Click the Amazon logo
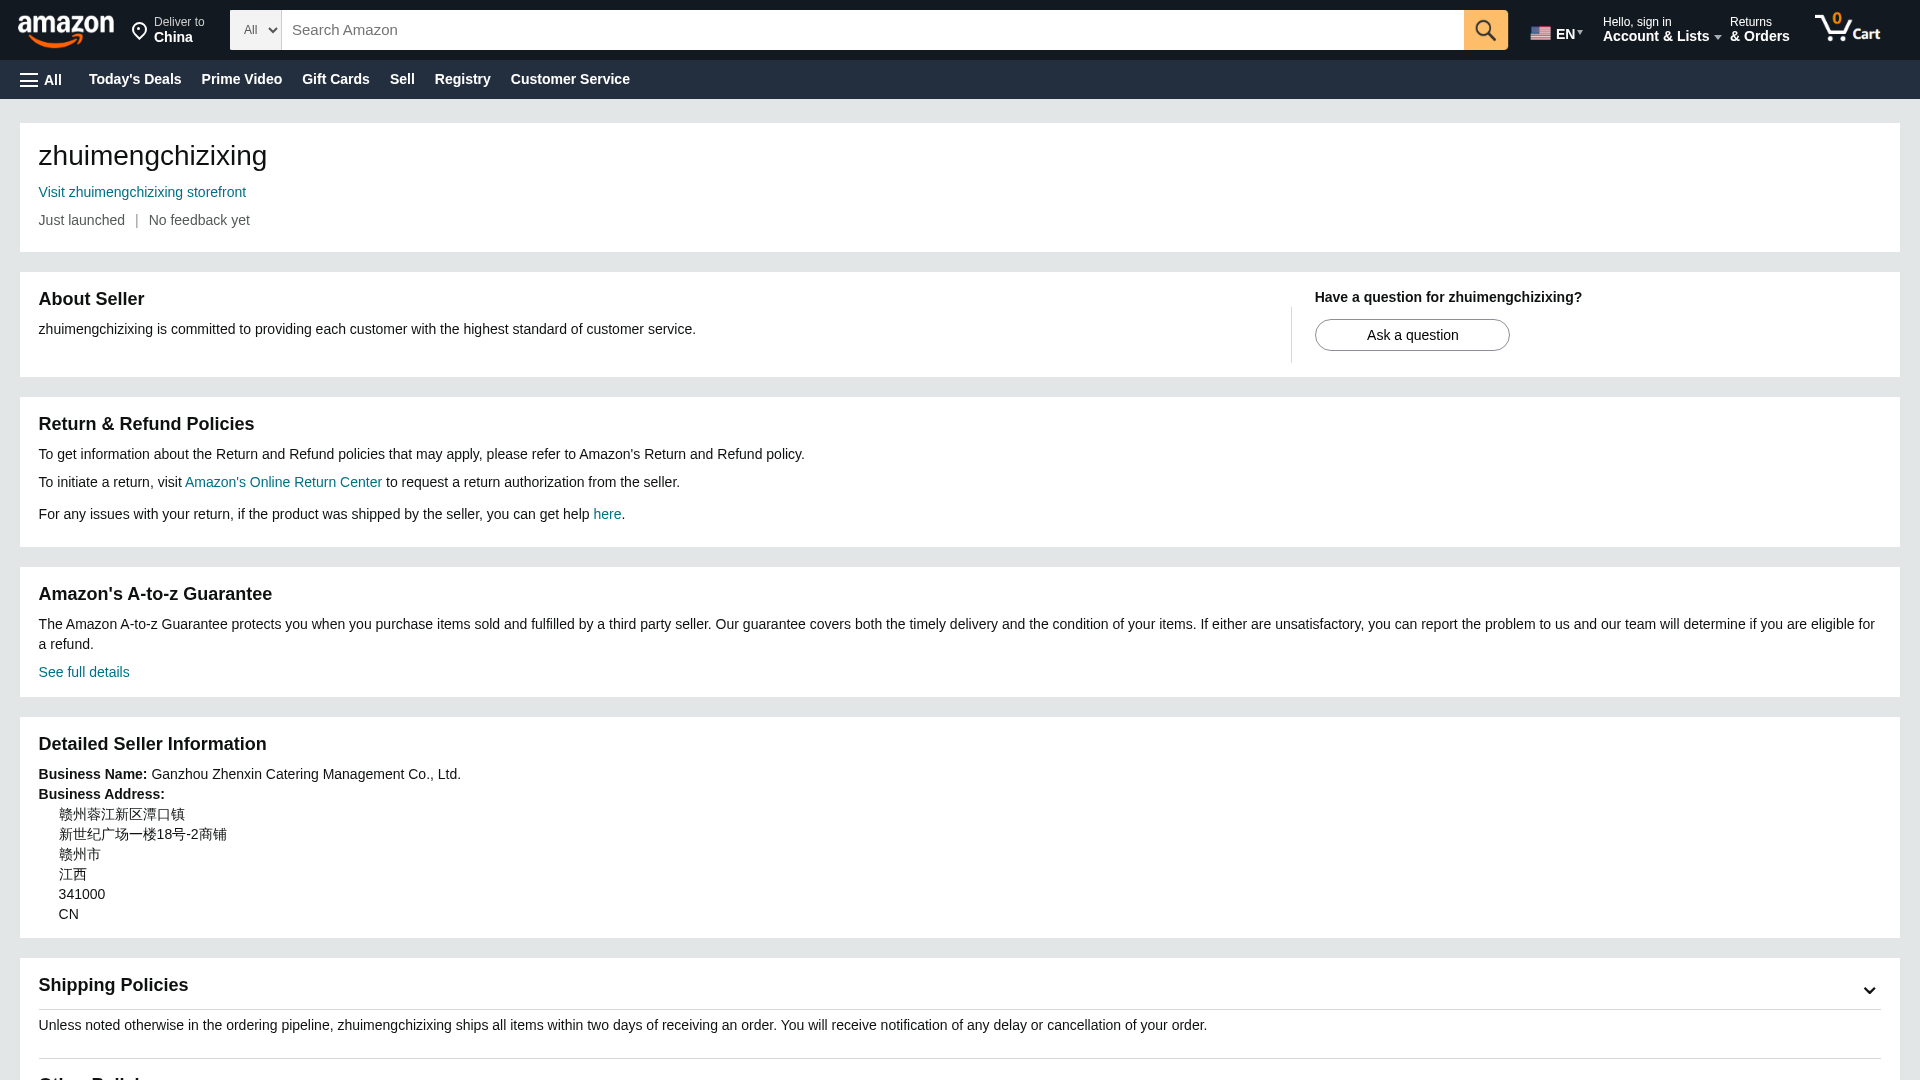Image resolution: width=1920 pixels, height=1080 pixels. click(x=66, y=31)
